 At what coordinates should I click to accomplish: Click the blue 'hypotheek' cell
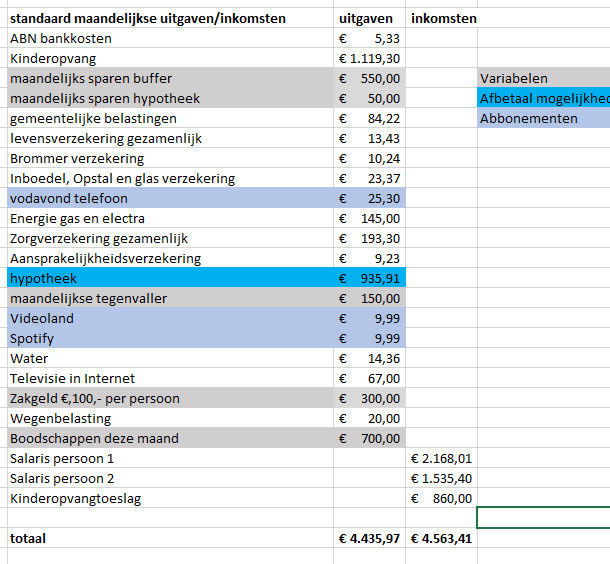[170, 278]
